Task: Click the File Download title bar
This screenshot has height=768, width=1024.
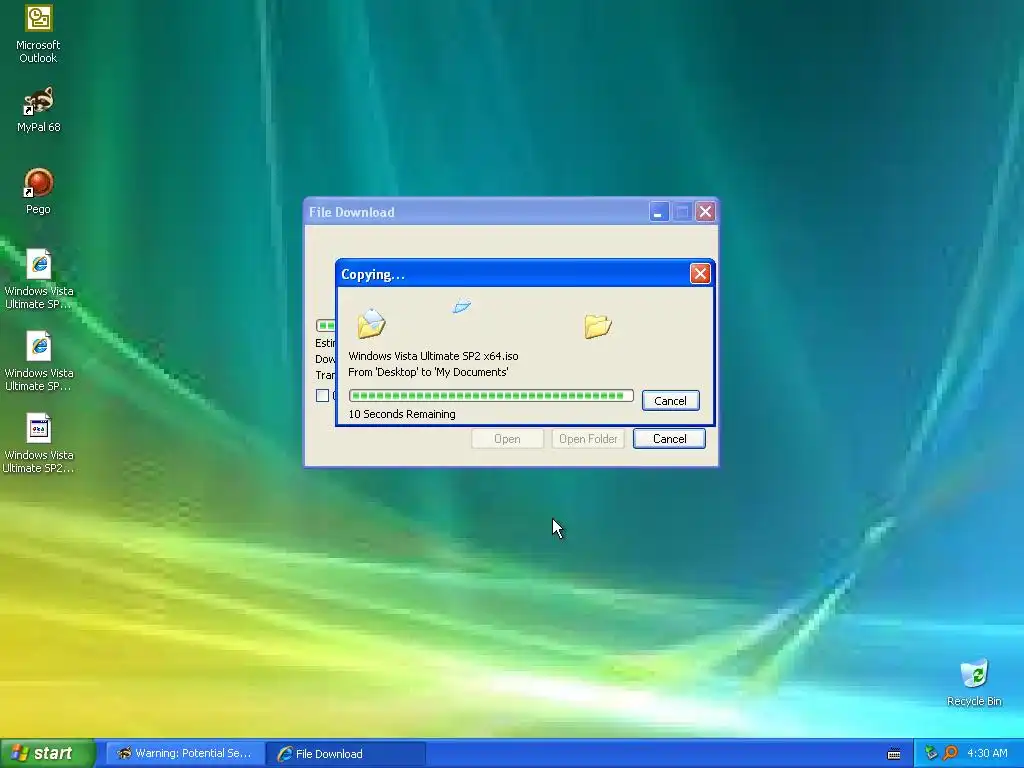Action: pyautogui.click(x=477, y=212)
